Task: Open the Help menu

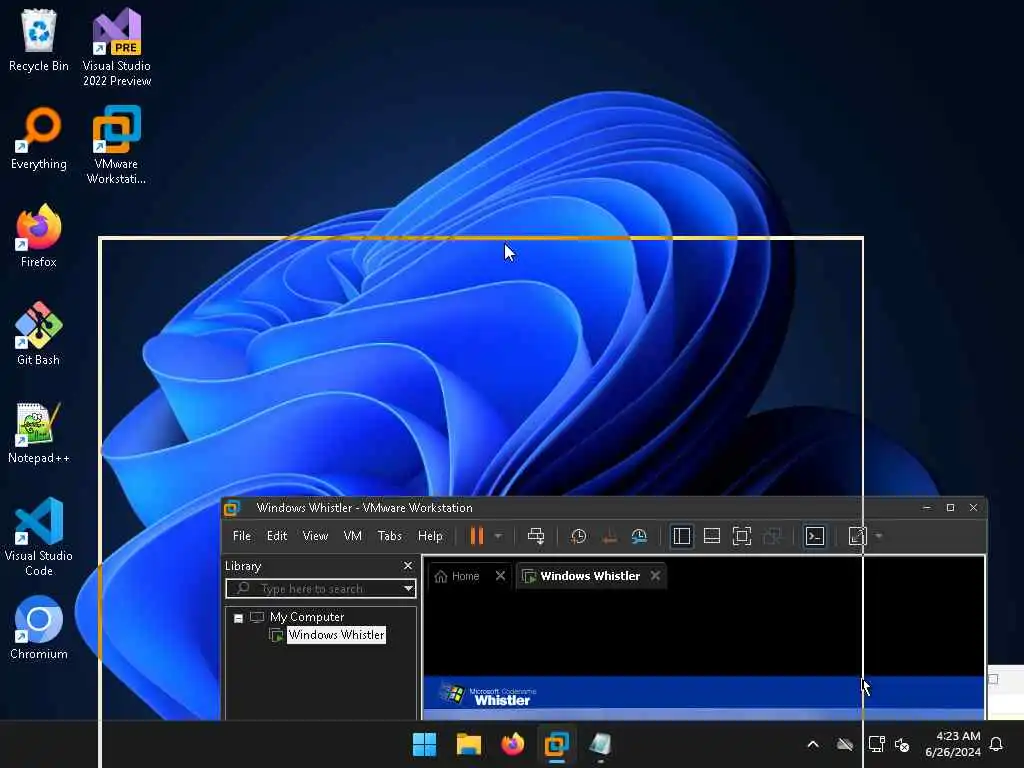Action: coord(430,536)
